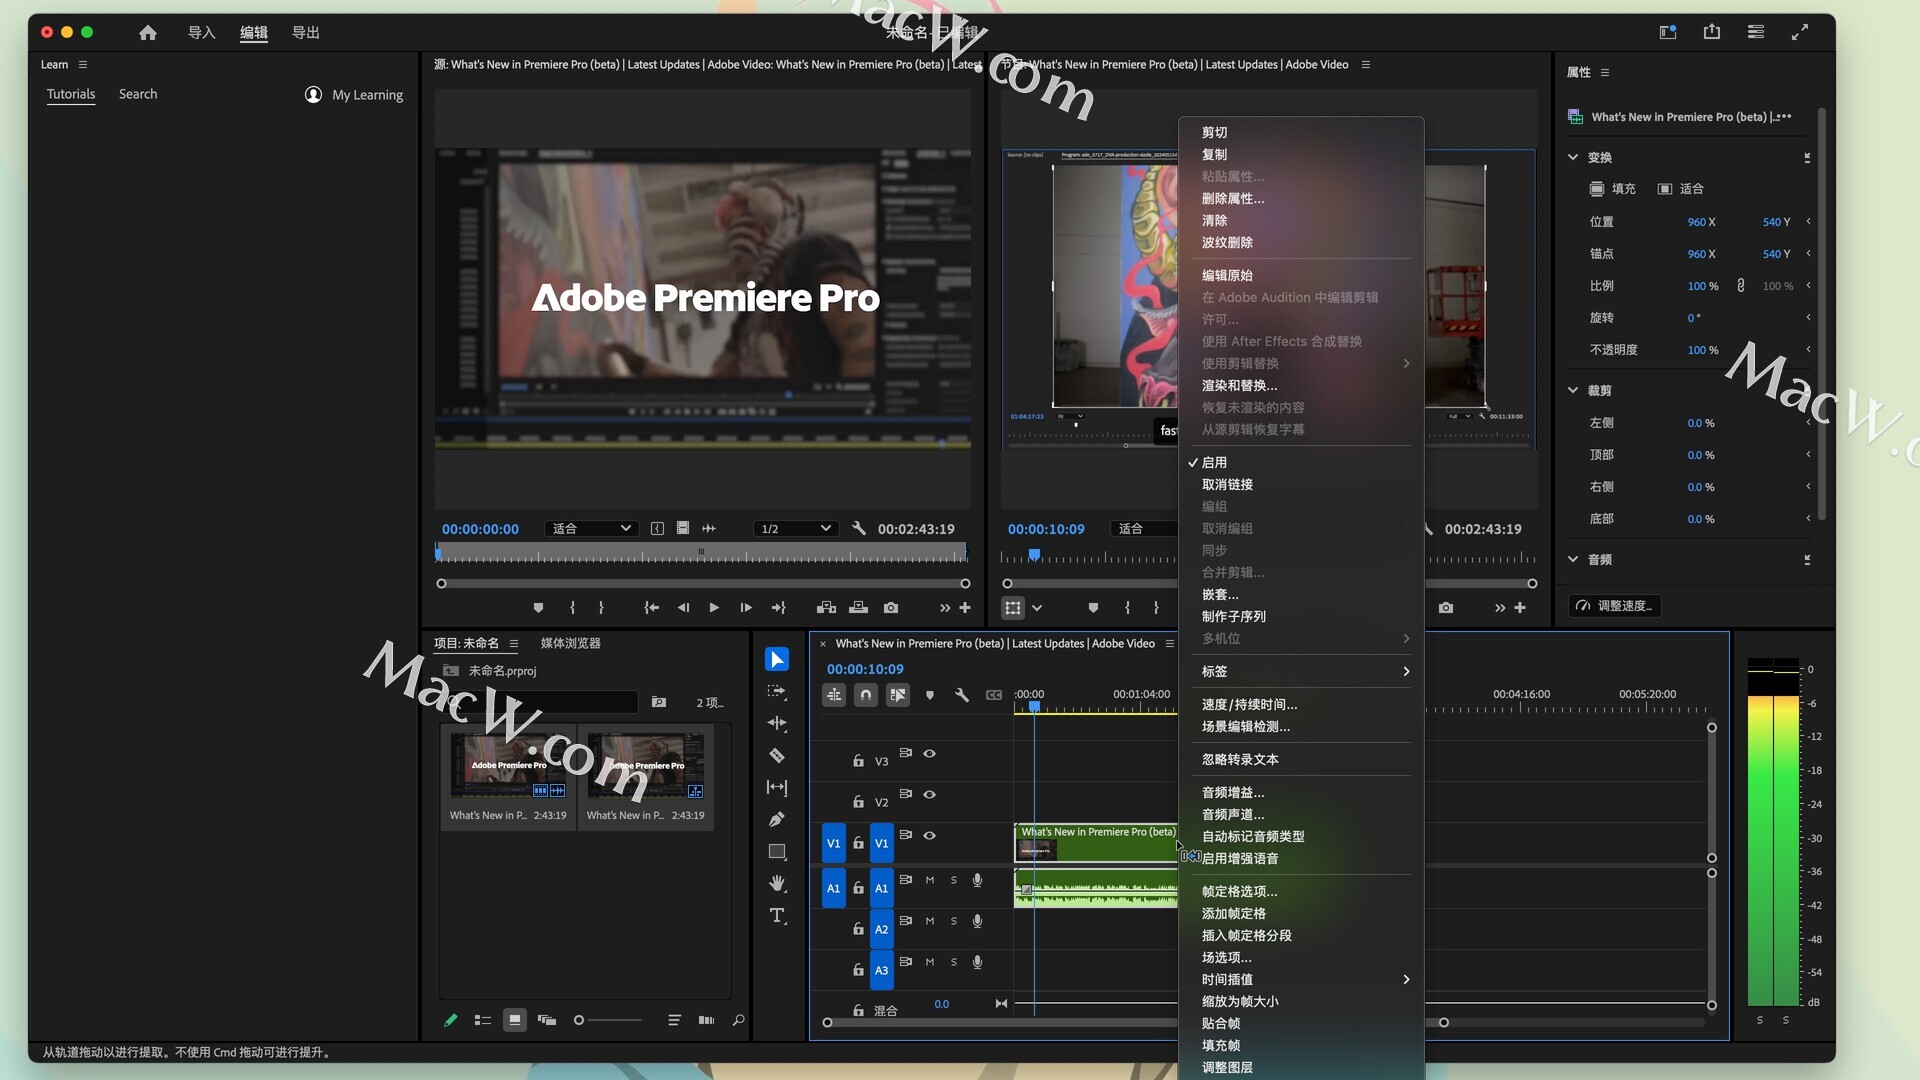
Task: Move the source monitor playhead scrubber
Action: click(438, 552)
